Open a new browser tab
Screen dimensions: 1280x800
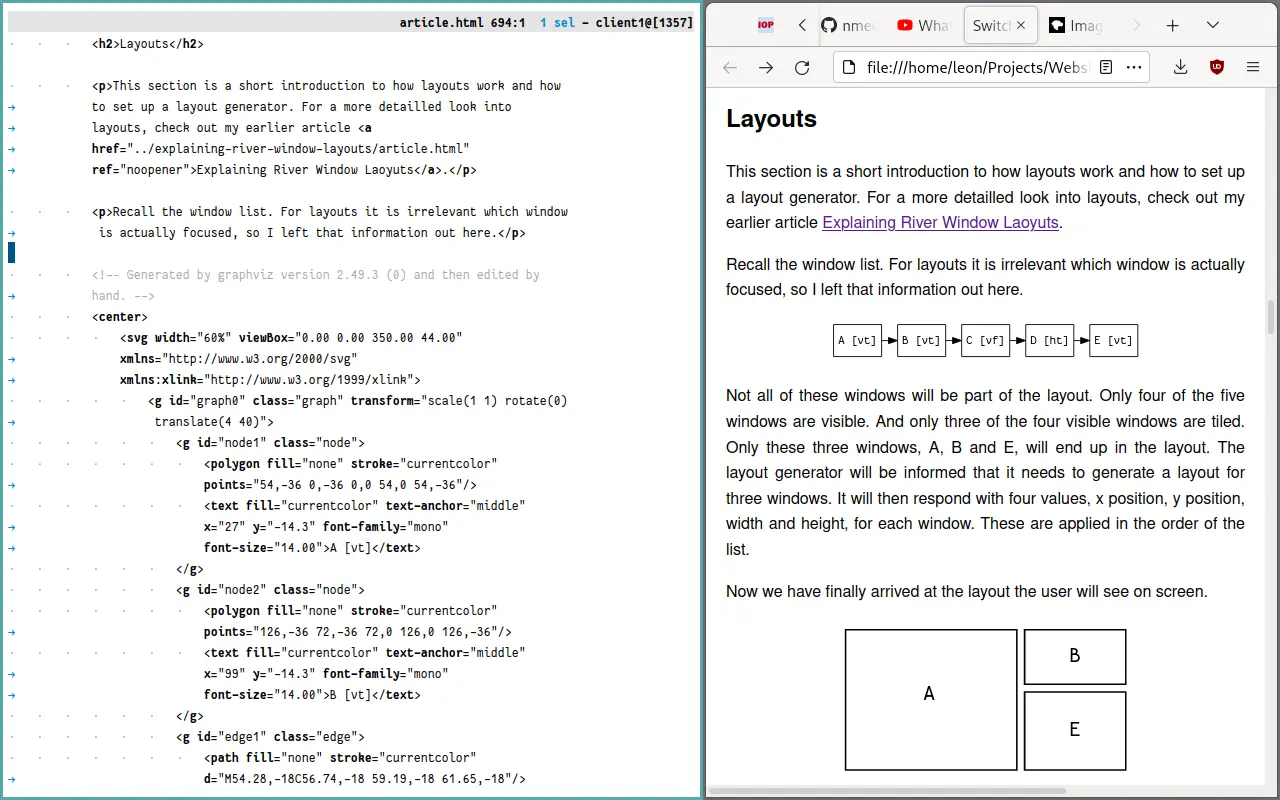(1173, 26)
